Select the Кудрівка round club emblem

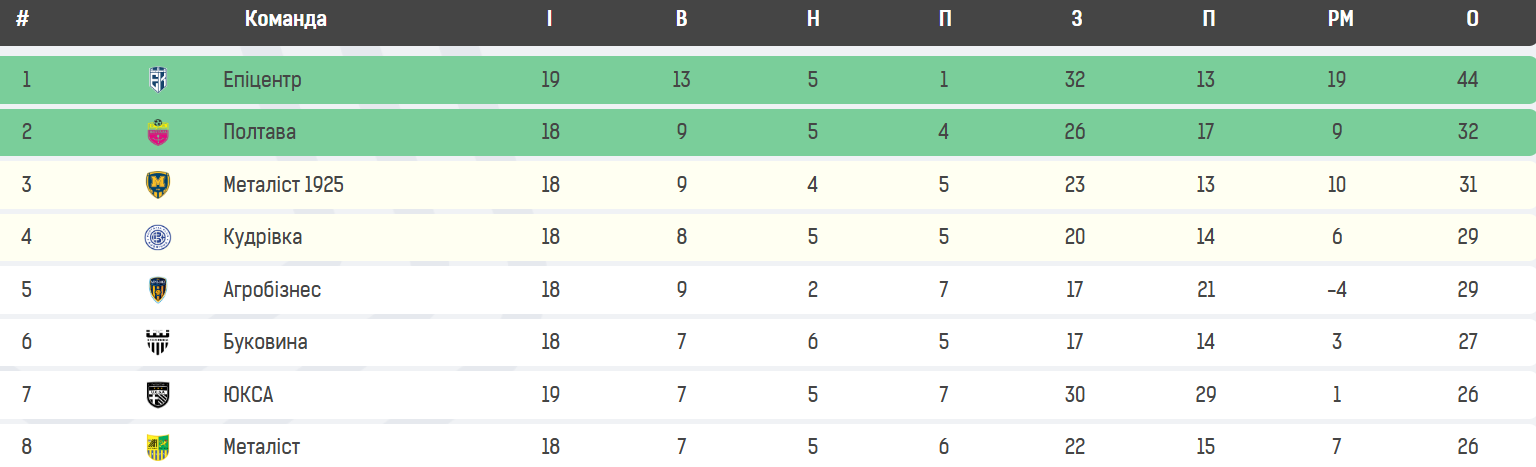[158, 237]
